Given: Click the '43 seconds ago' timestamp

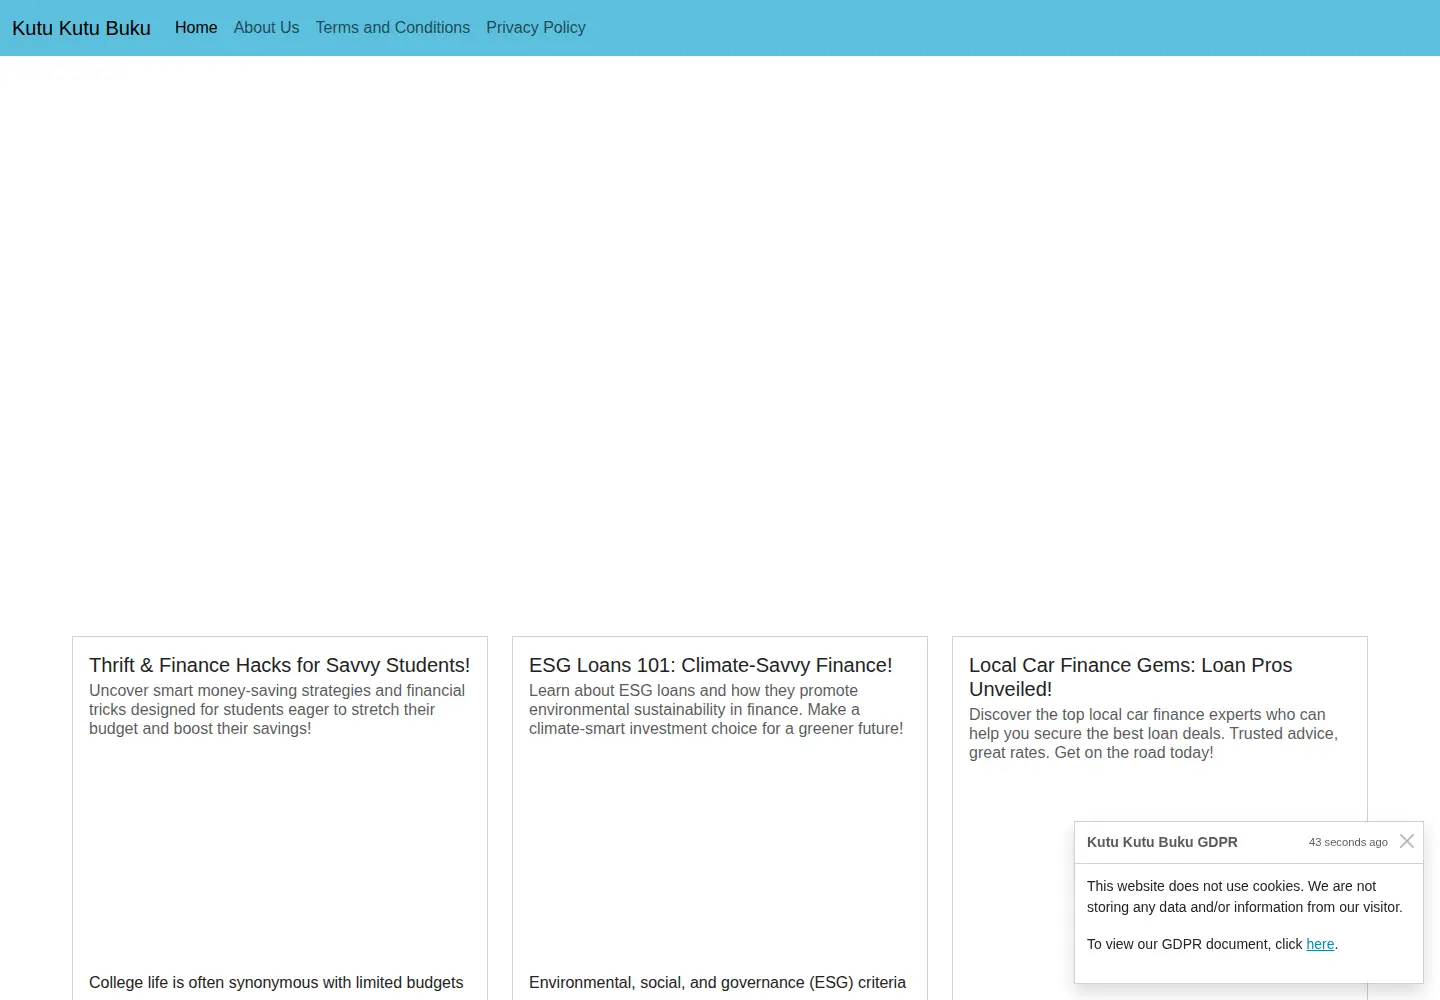Looking at the screenshot, I should point(1348,842).
